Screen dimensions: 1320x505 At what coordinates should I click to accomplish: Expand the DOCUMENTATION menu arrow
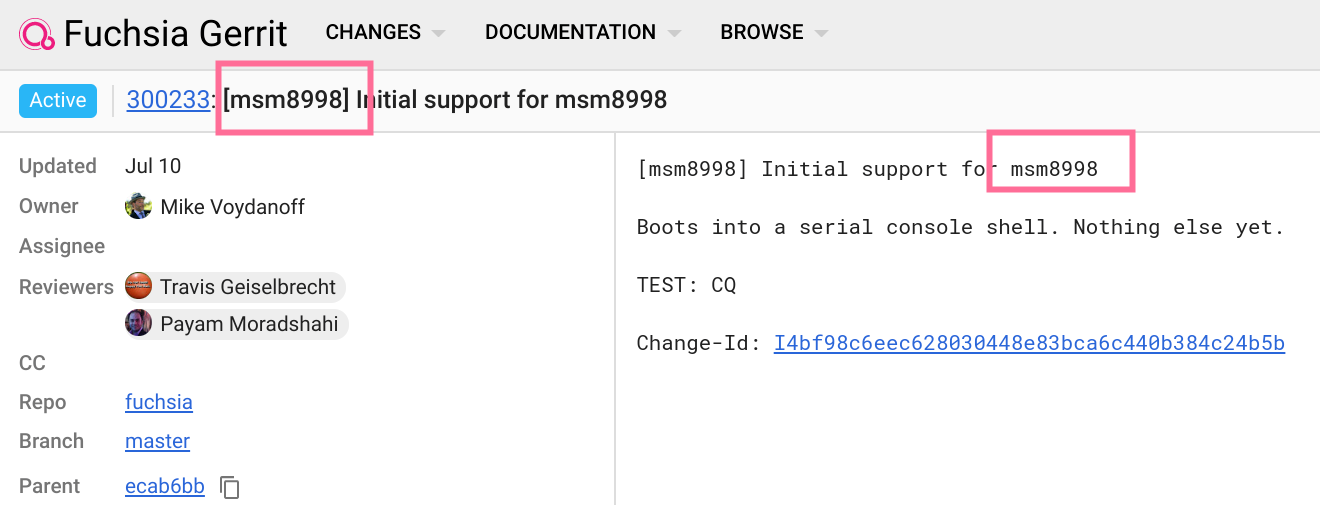pyautogui.click(x=674, y=33)
